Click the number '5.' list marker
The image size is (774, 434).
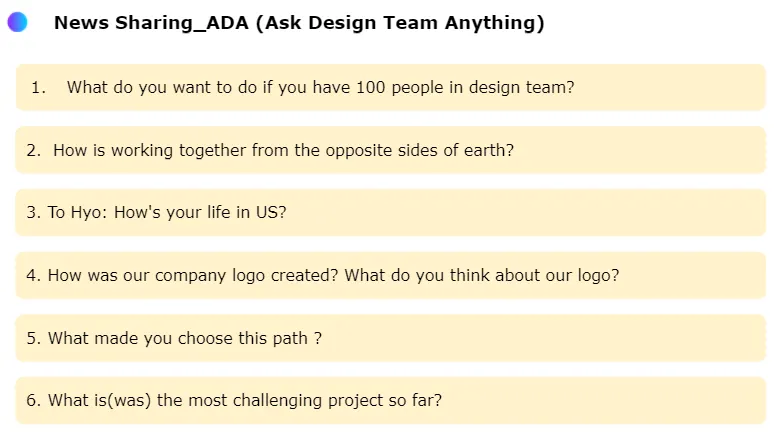tap(33, 338)
